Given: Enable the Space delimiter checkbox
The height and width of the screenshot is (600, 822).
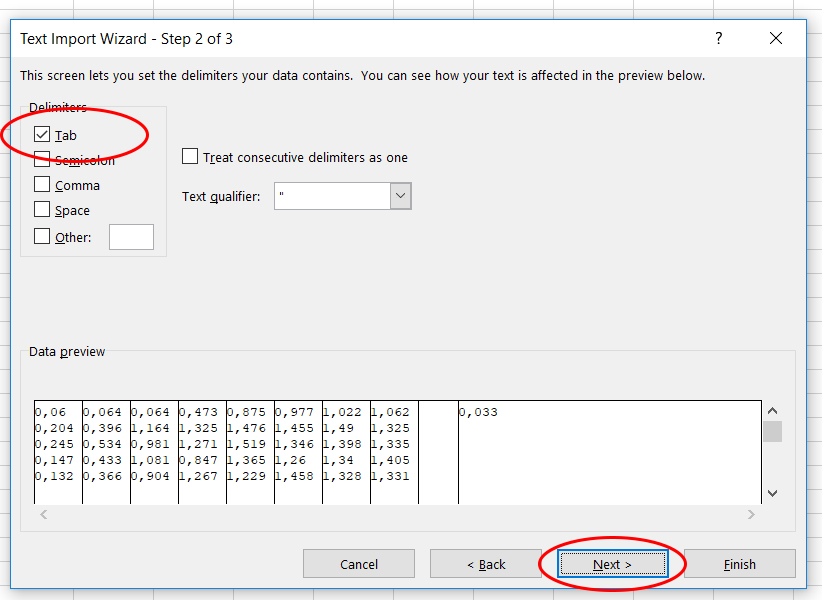Looking at the screenshot, I should tap(42, 210).
